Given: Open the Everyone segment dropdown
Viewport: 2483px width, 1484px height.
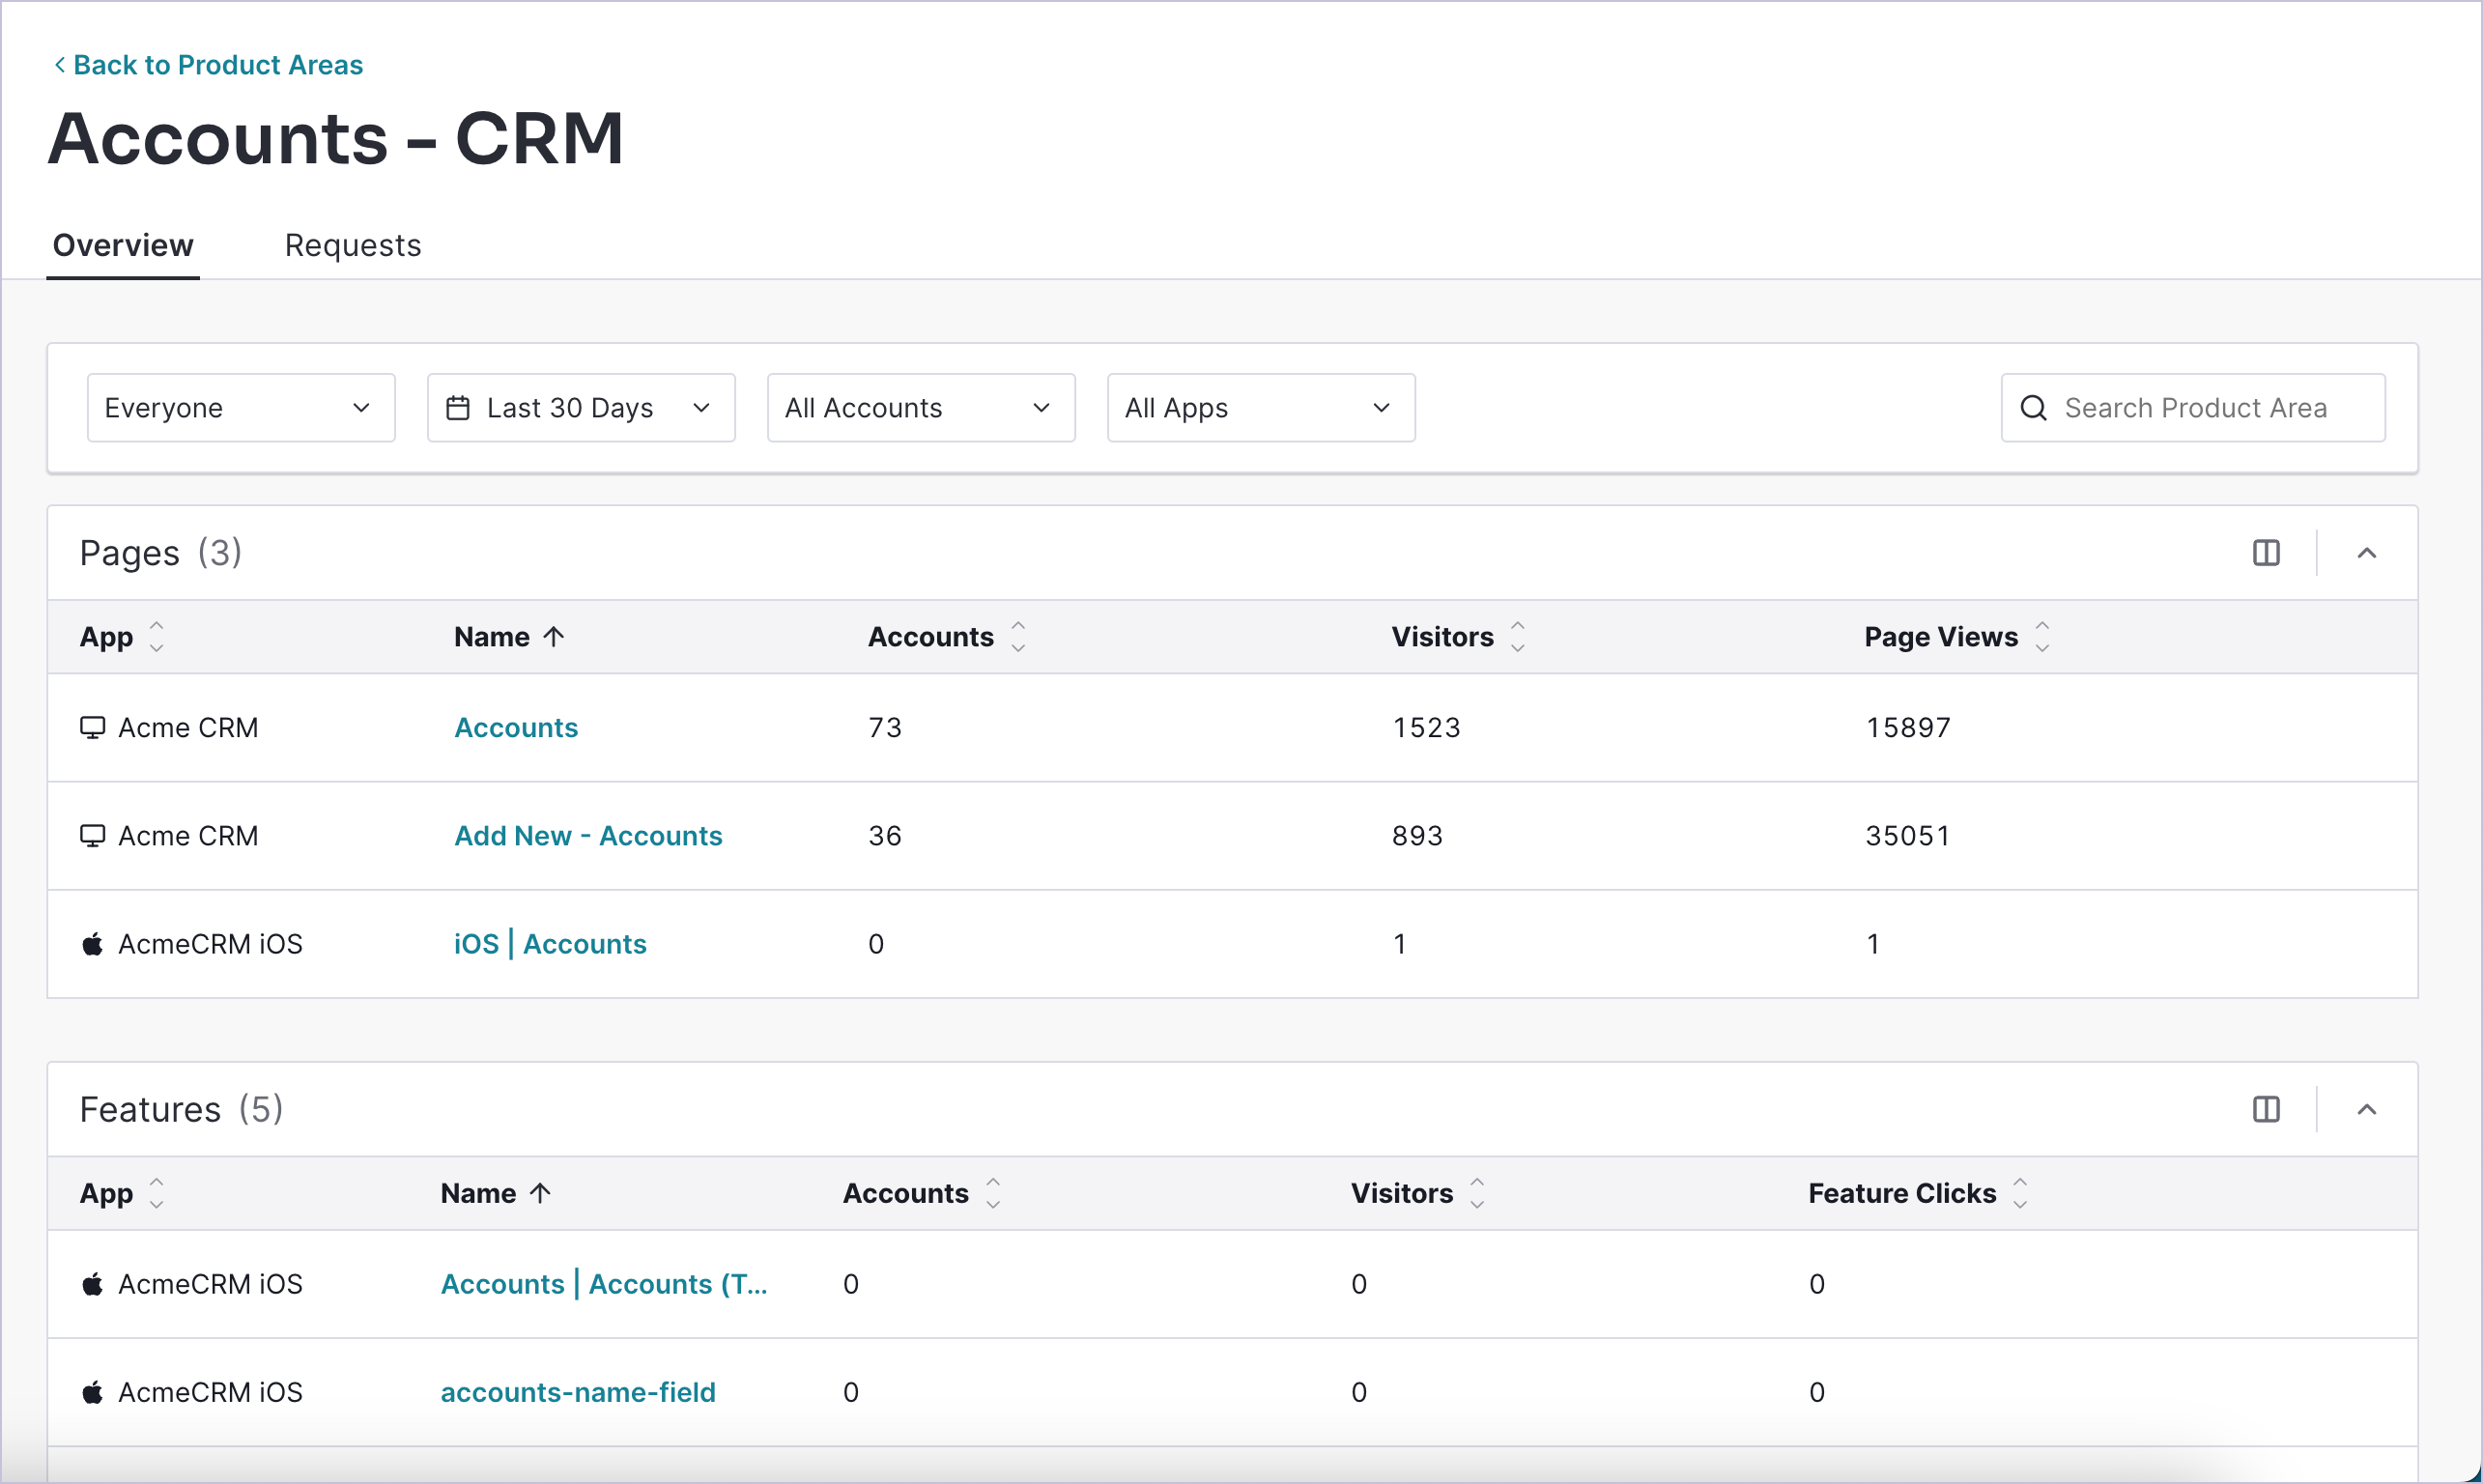Looking at the screenshot, I should [241, 408].
